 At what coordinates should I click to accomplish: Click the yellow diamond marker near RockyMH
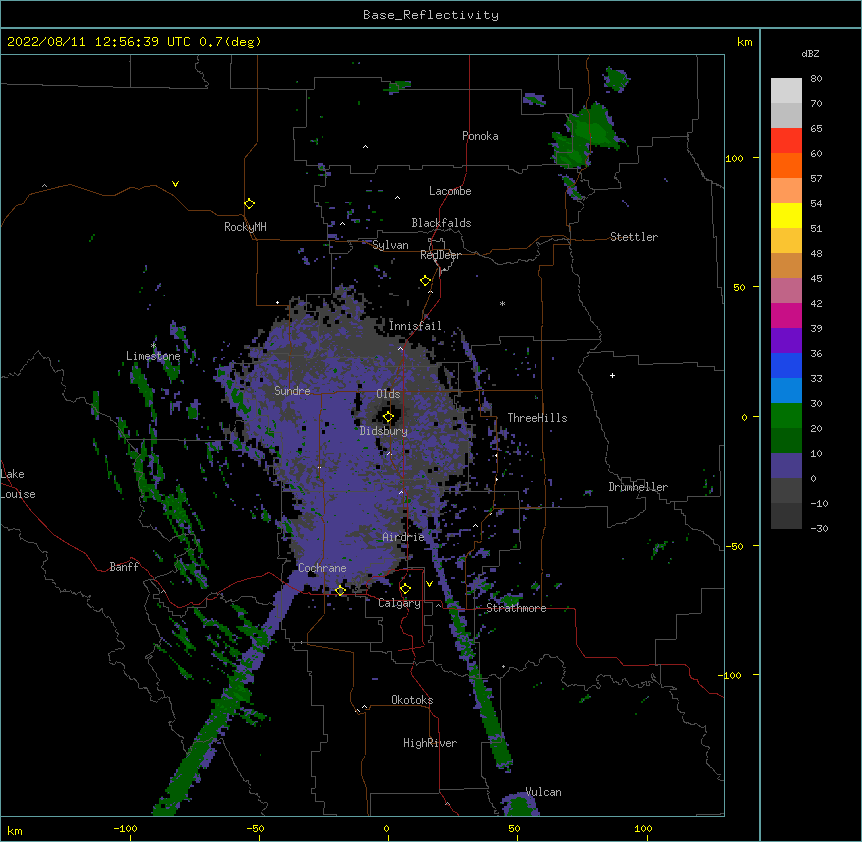click(x=250, y=204)
